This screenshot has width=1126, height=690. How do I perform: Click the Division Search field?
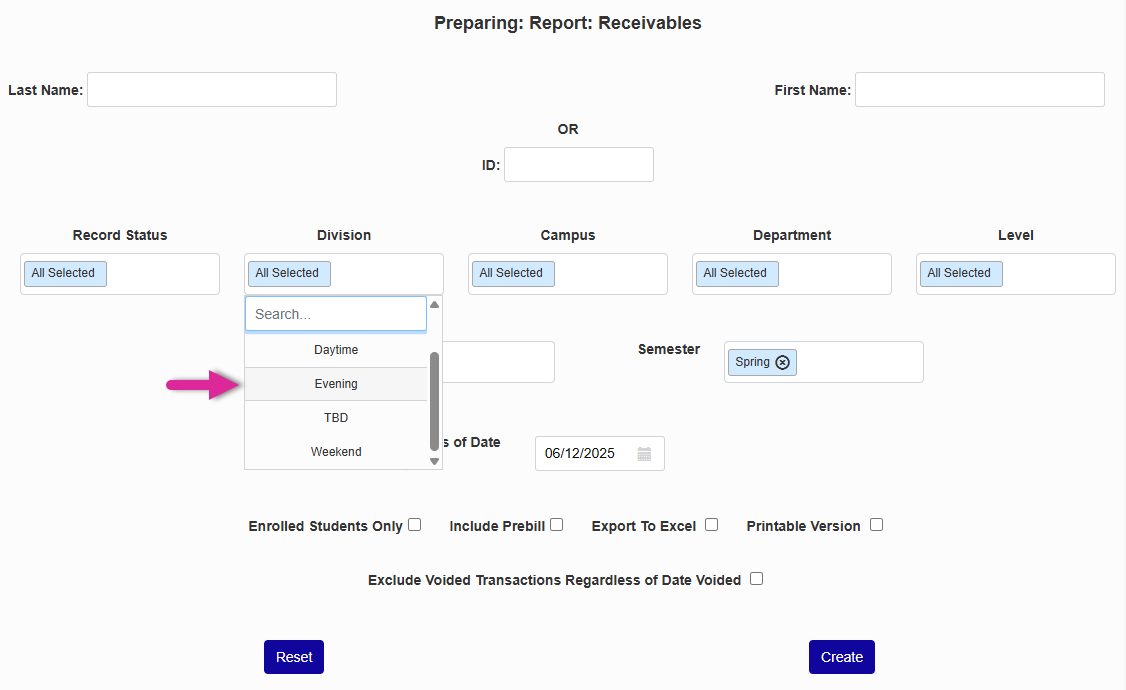coord(336,314)
